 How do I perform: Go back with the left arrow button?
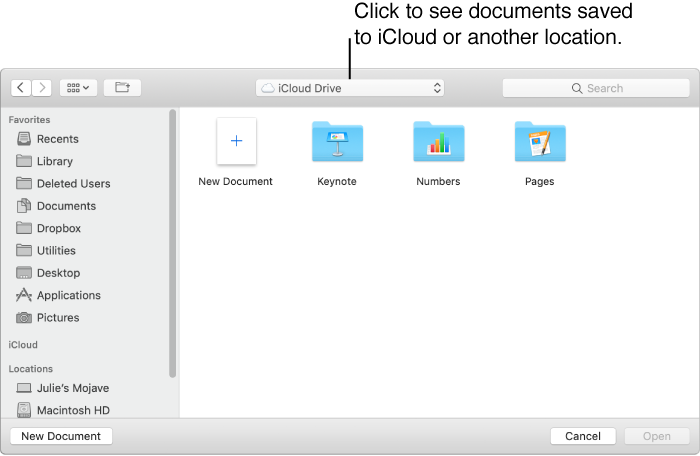pyautogui.click(x=21, y=88)
